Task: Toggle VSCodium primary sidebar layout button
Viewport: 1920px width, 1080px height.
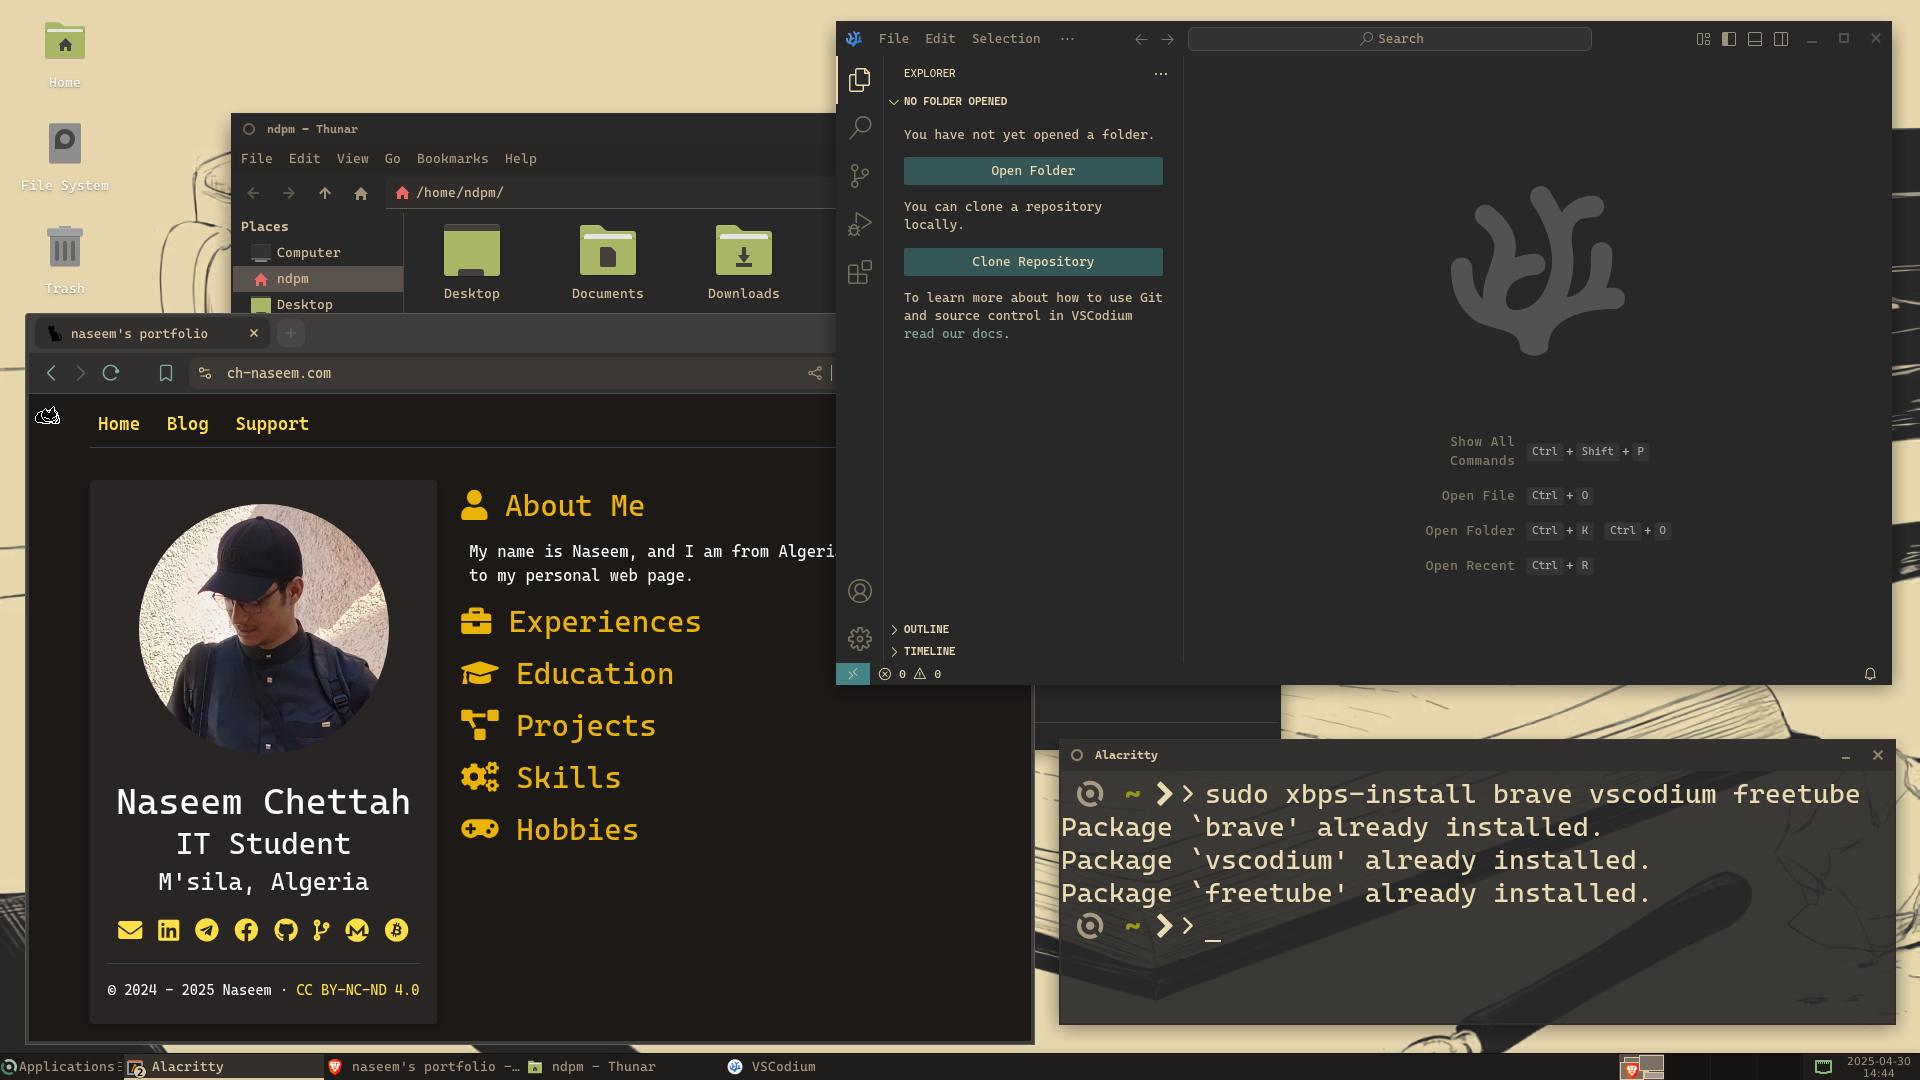Action: (1729, 39)
